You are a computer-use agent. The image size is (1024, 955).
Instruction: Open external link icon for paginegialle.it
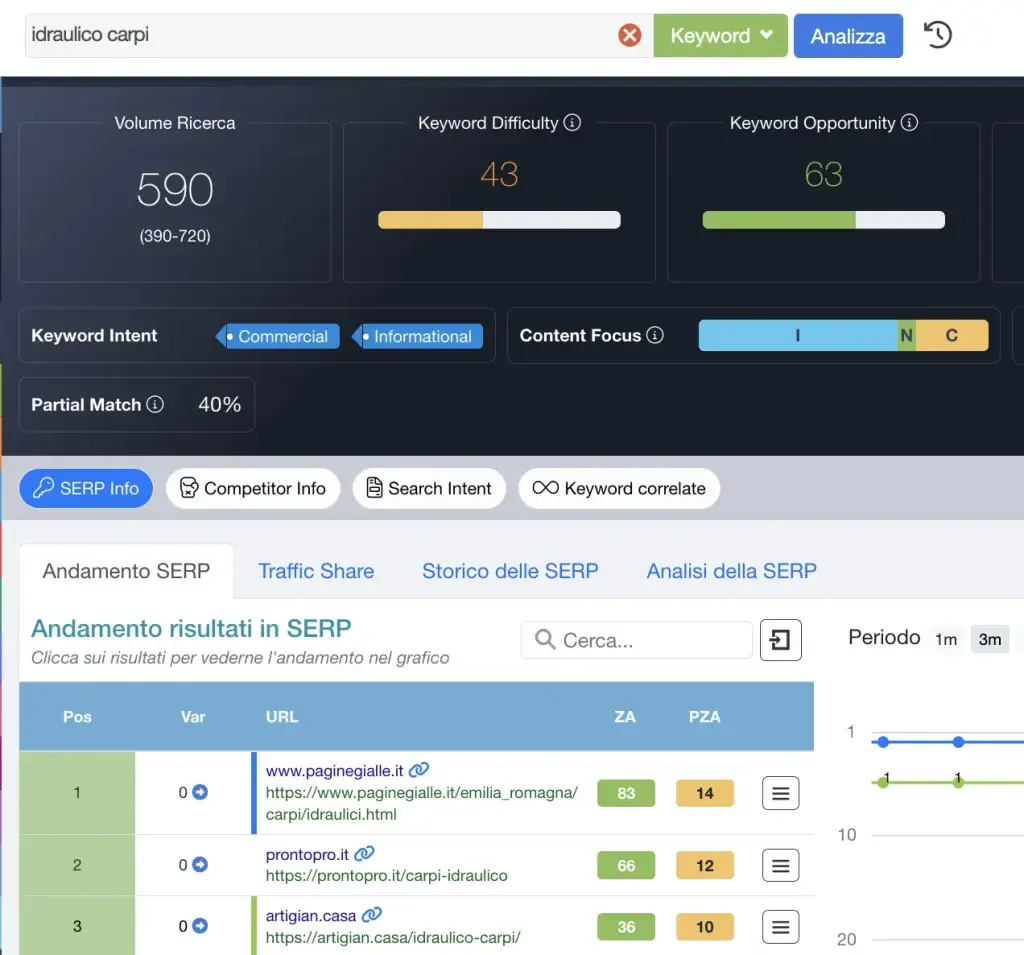[419, 770]
